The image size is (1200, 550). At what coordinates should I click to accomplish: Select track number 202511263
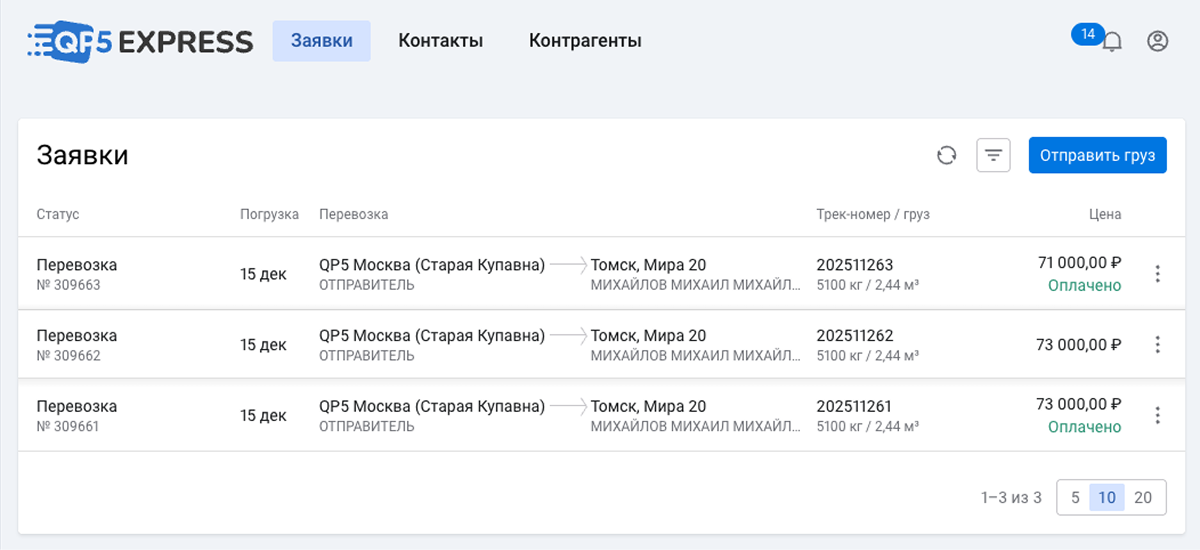tap(855, 265)
